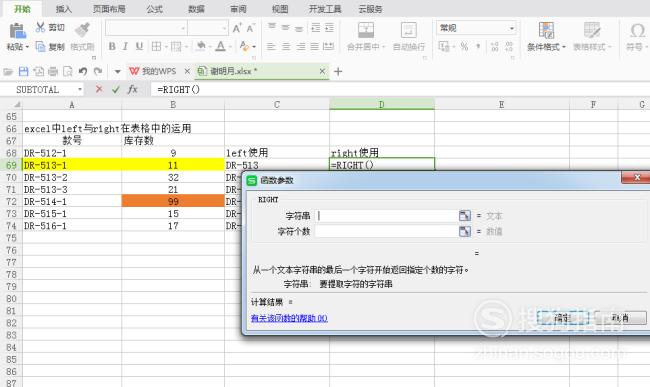Switch to the Formulas tab
The height and width of the screenshot is (387, 650).
point(154,9)
